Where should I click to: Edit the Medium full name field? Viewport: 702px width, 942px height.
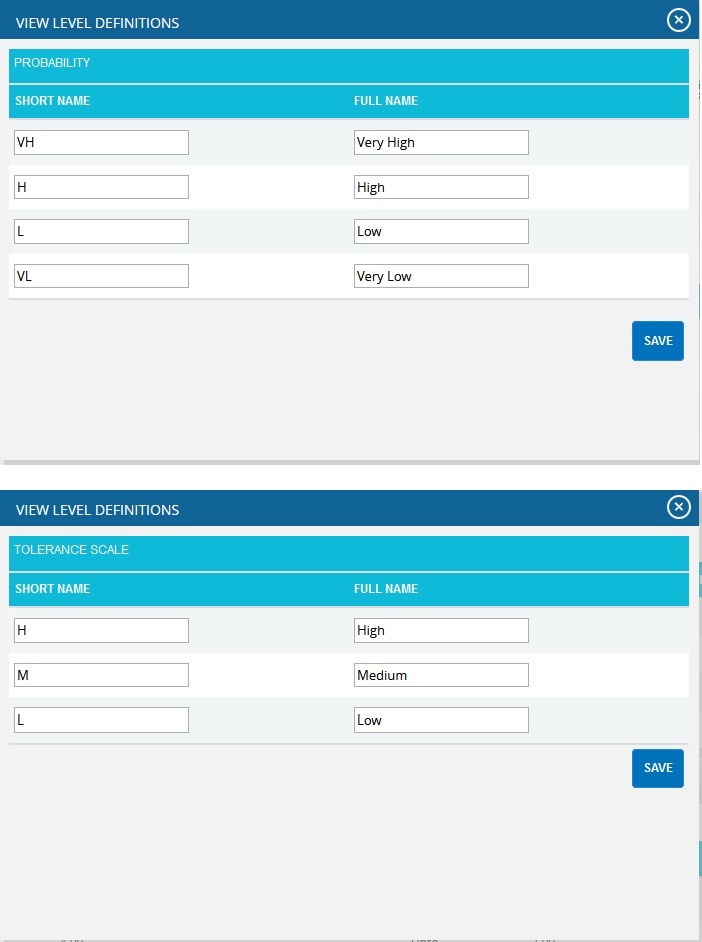point(441,675)
